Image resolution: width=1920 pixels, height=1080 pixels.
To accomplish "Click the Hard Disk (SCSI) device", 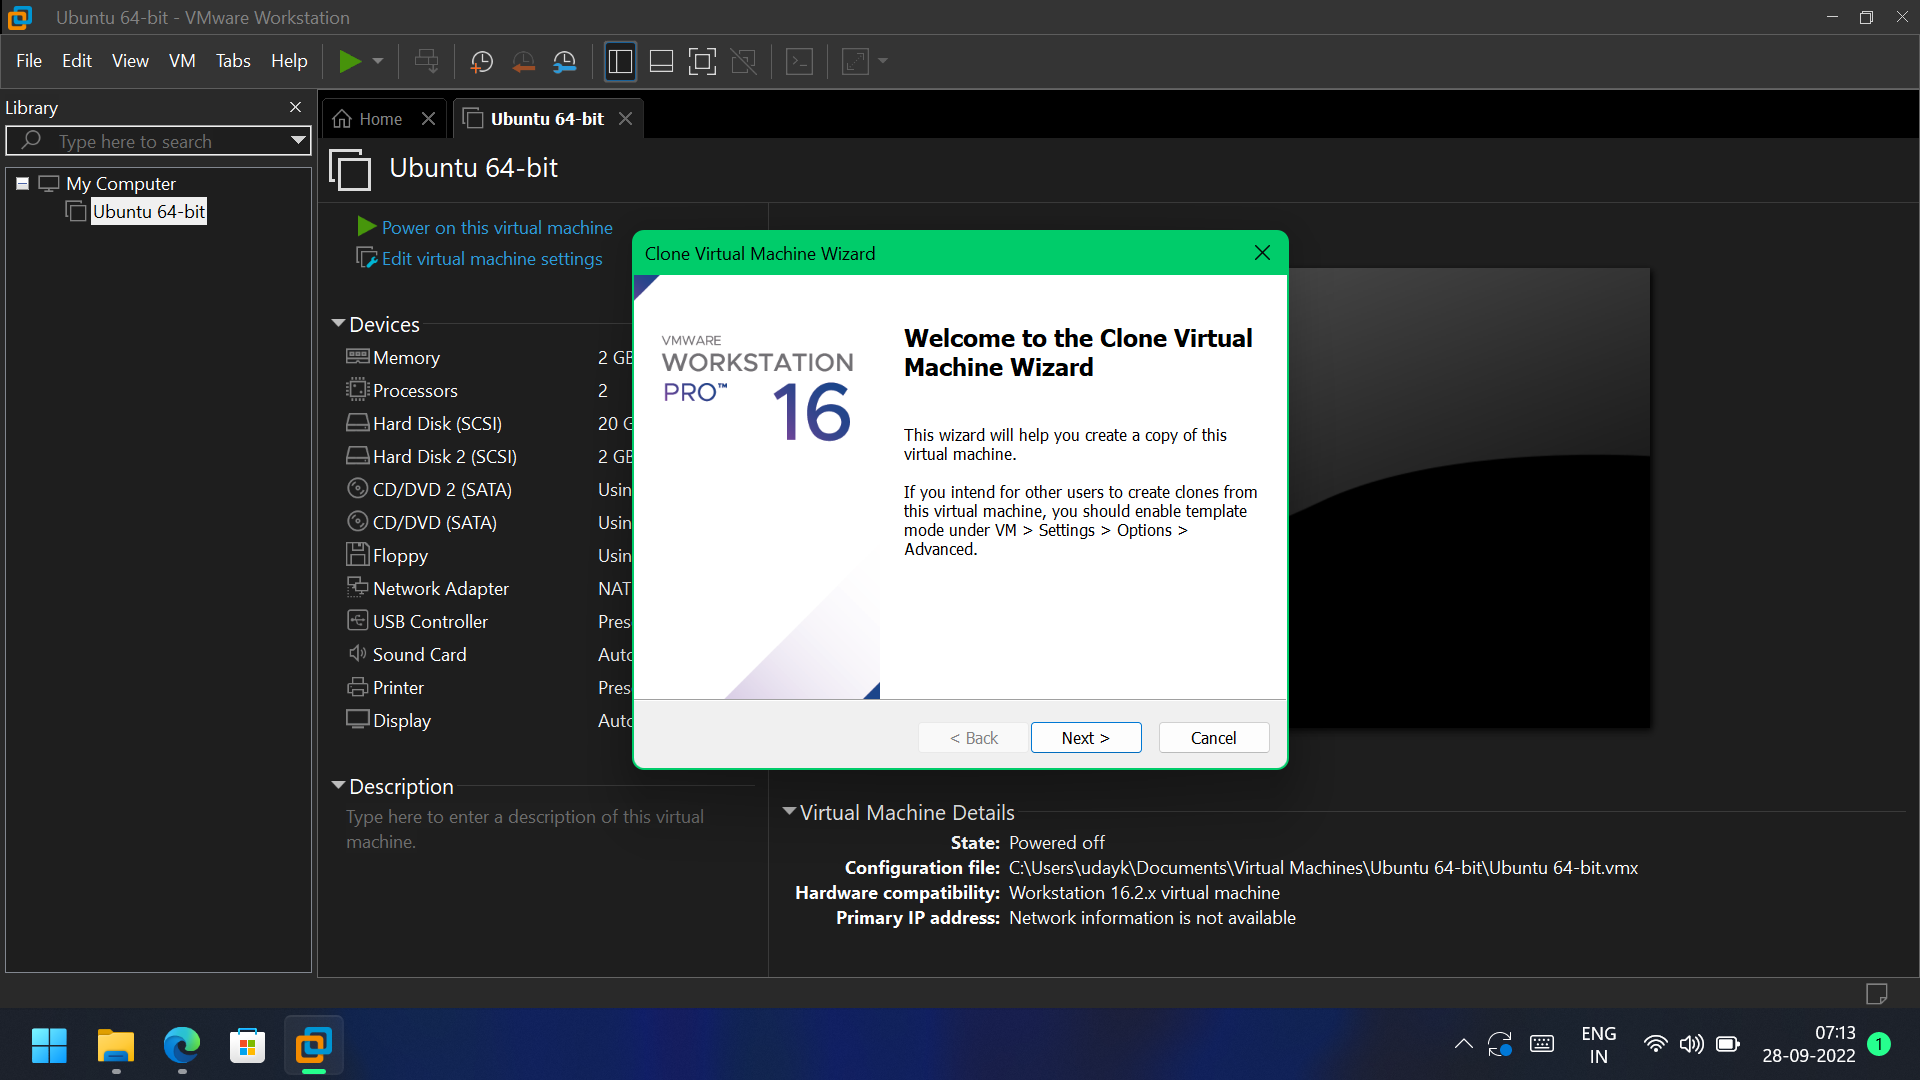I will (437, 424).
